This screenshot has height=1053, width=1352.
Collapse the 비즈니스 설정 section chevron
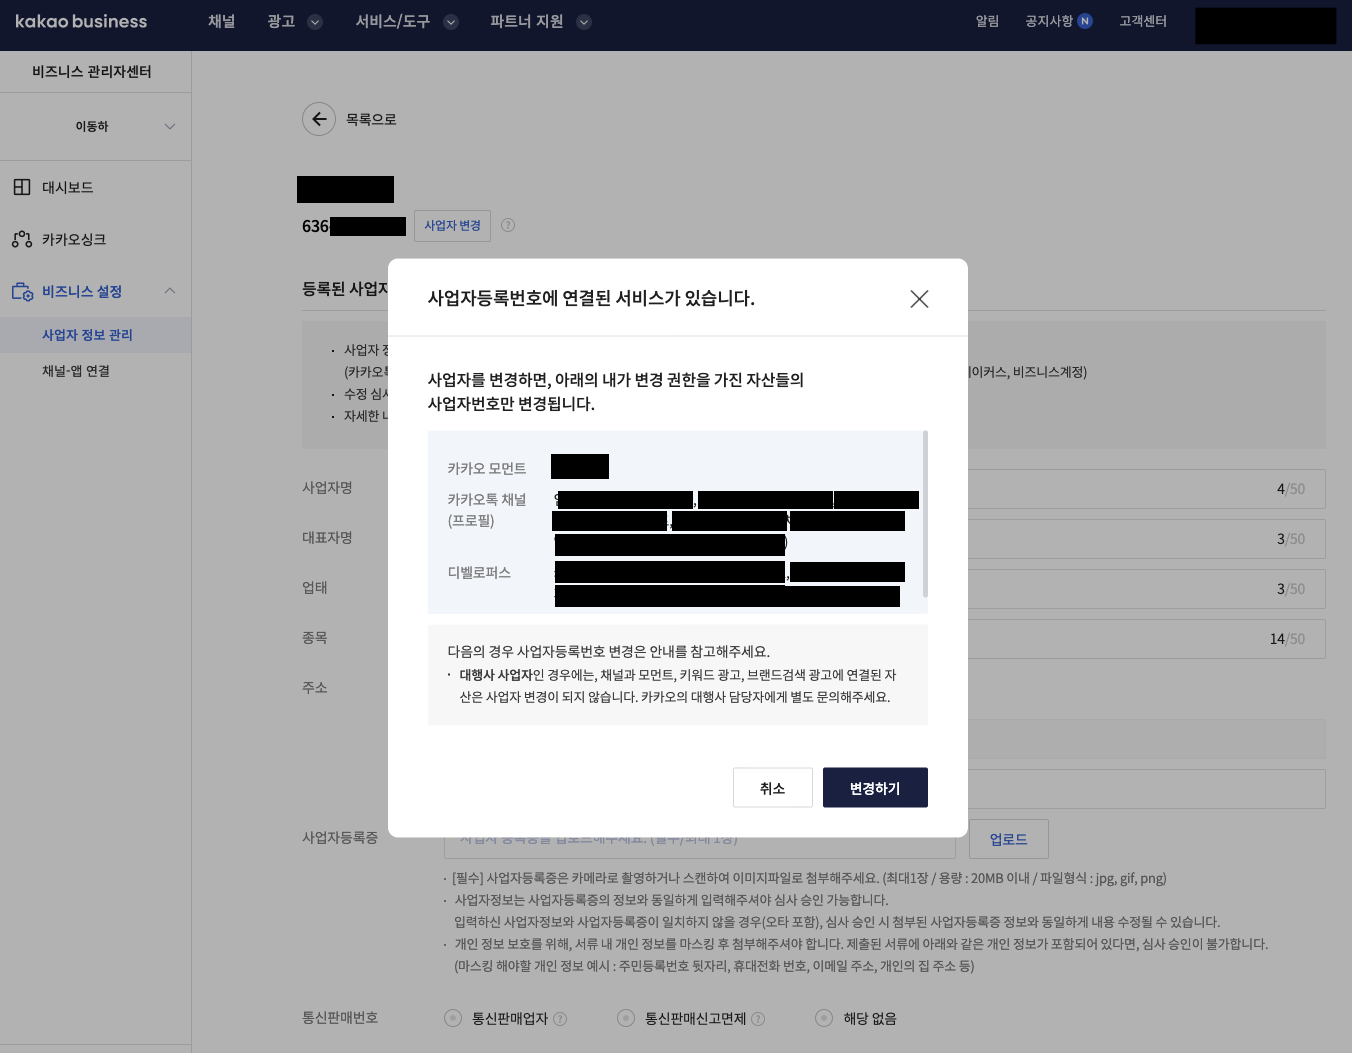[170, 291]
